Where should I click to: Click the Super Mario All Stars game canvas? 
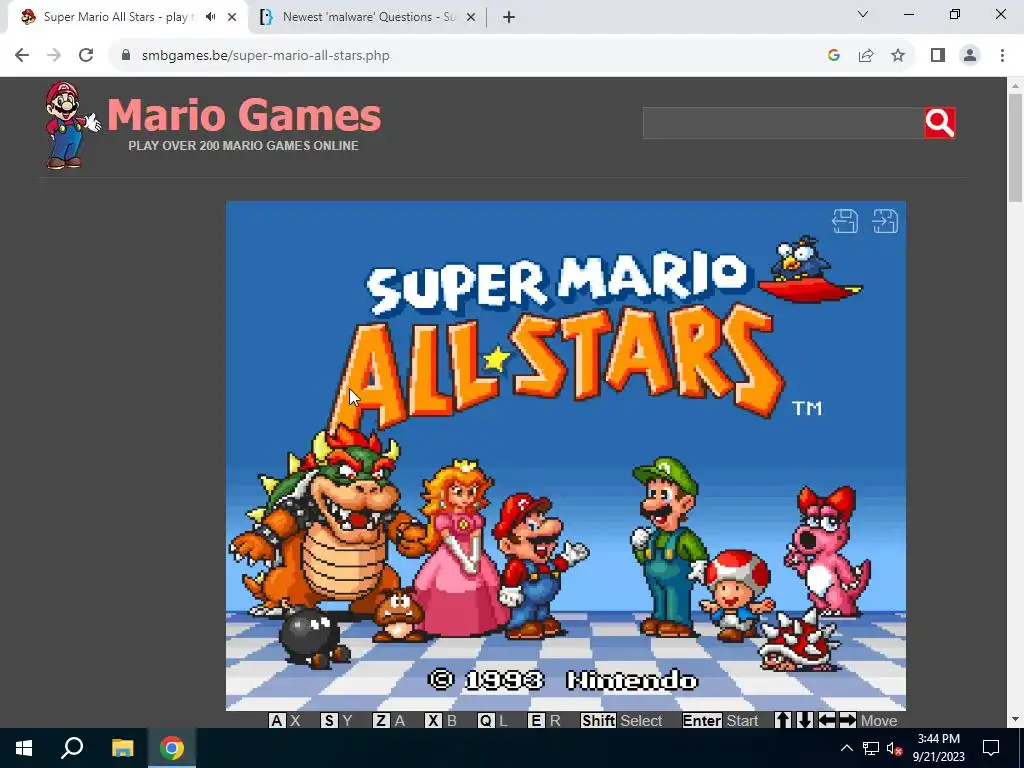566,455
